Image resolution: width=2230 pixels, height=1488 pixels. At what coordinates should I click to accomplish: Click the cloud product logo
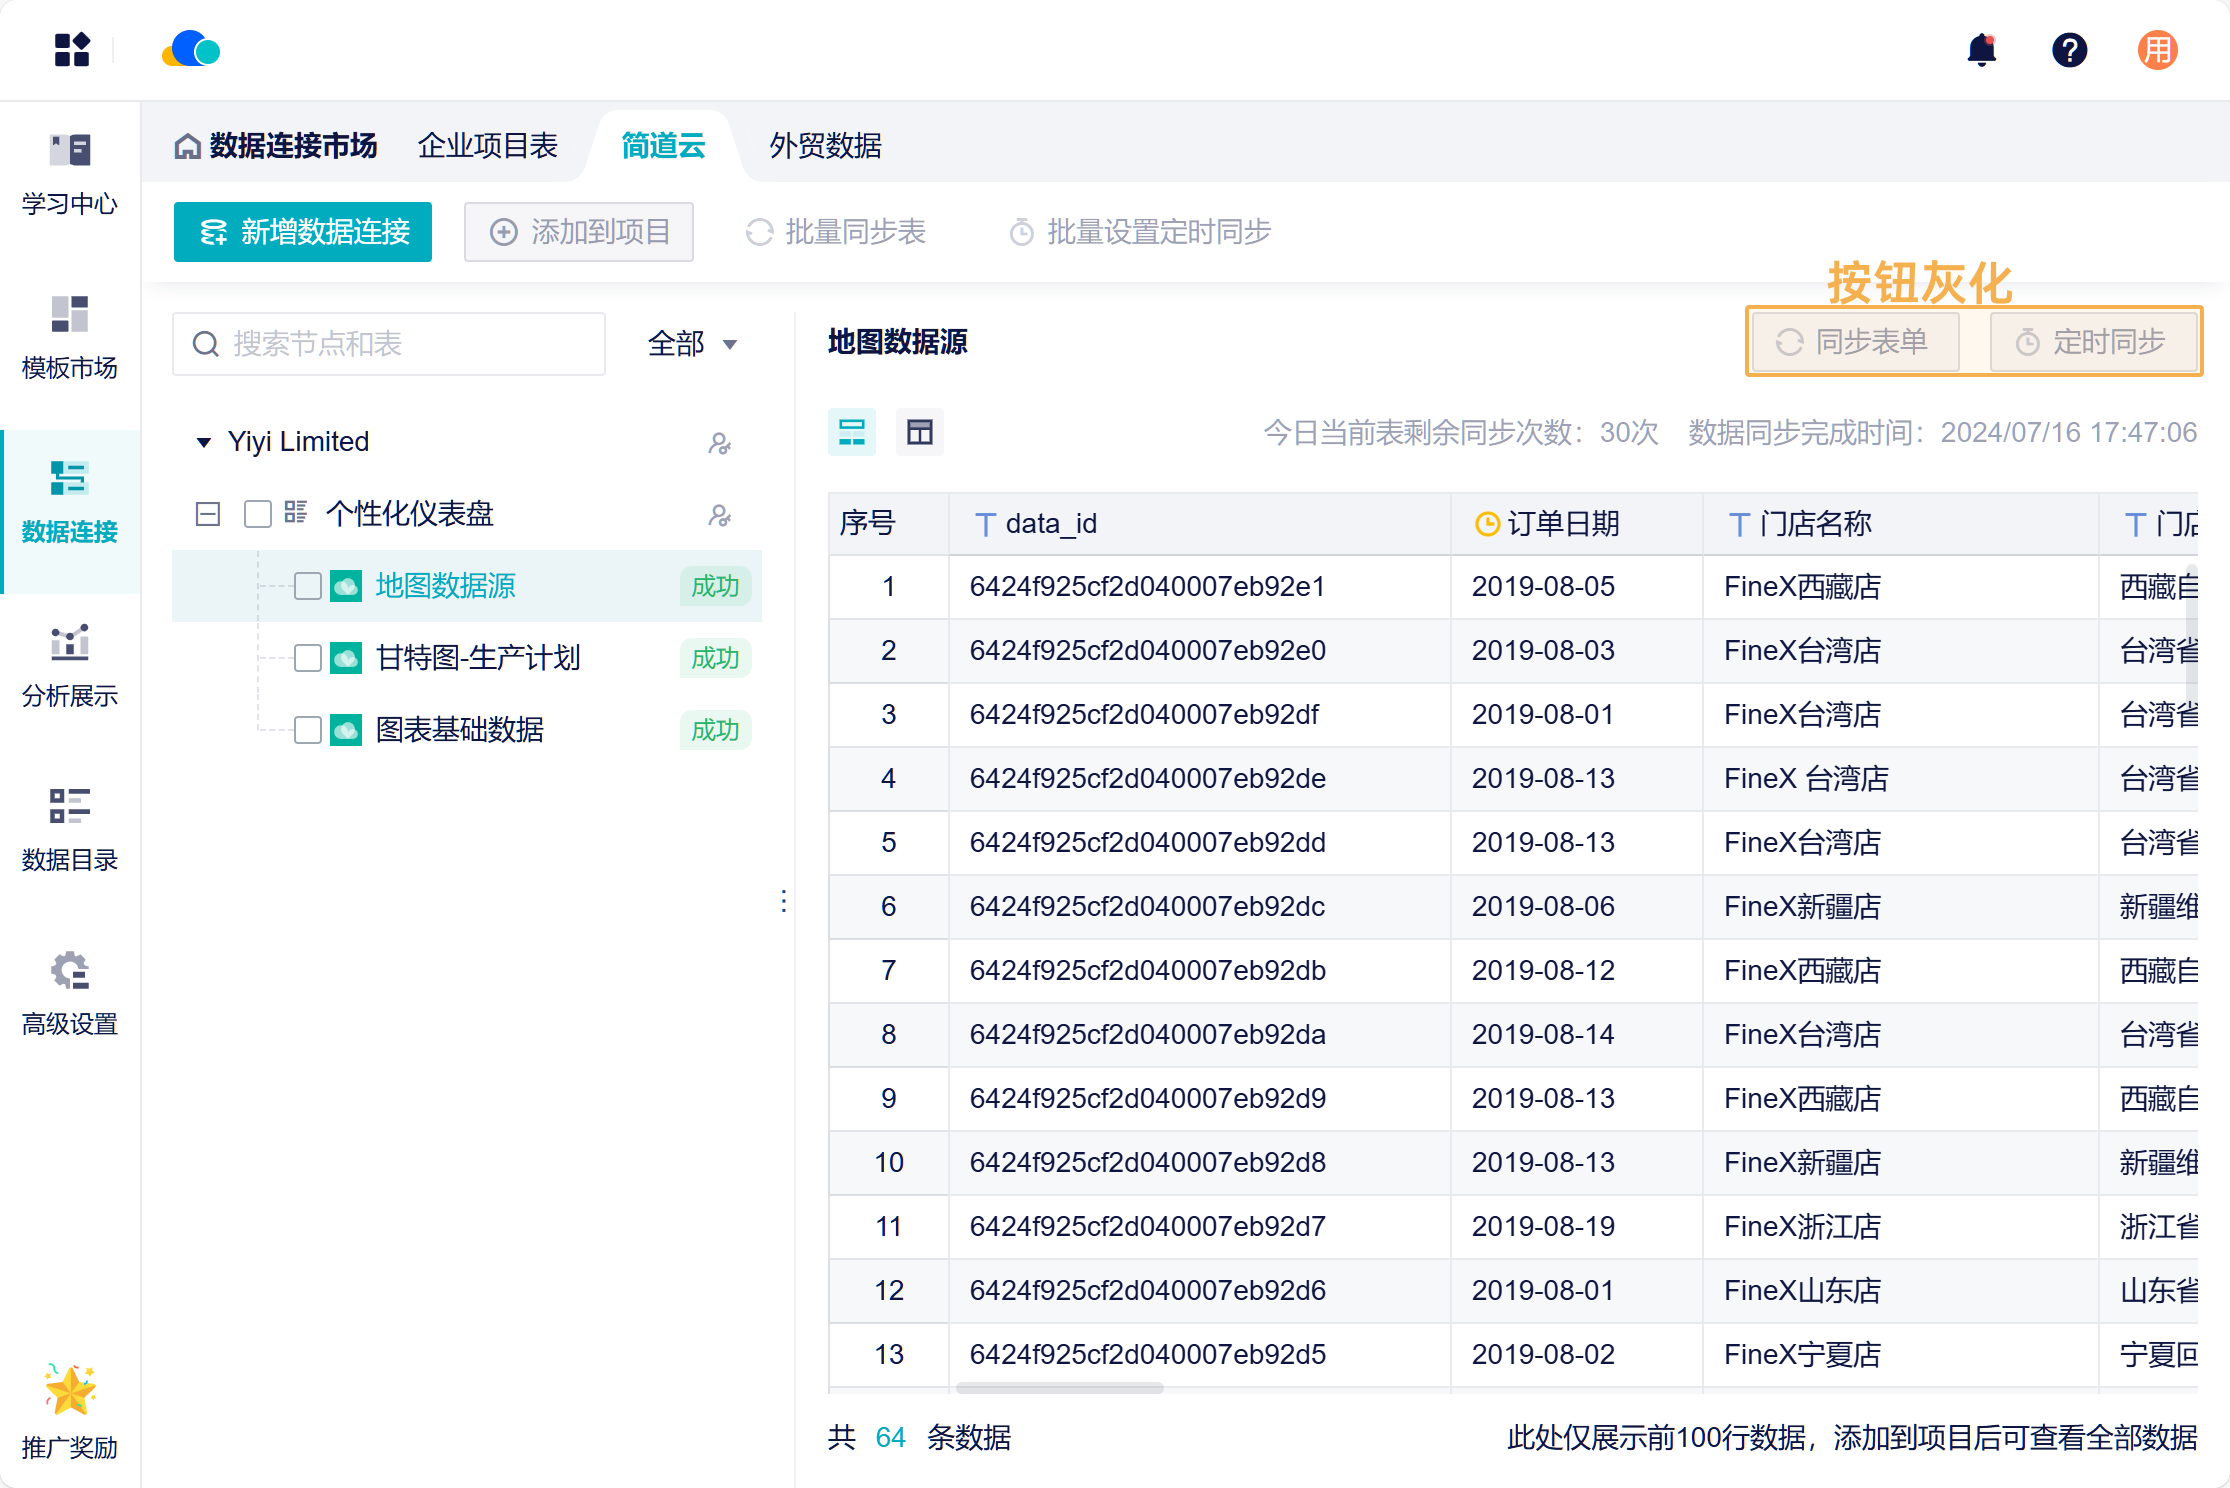point(191,50)
